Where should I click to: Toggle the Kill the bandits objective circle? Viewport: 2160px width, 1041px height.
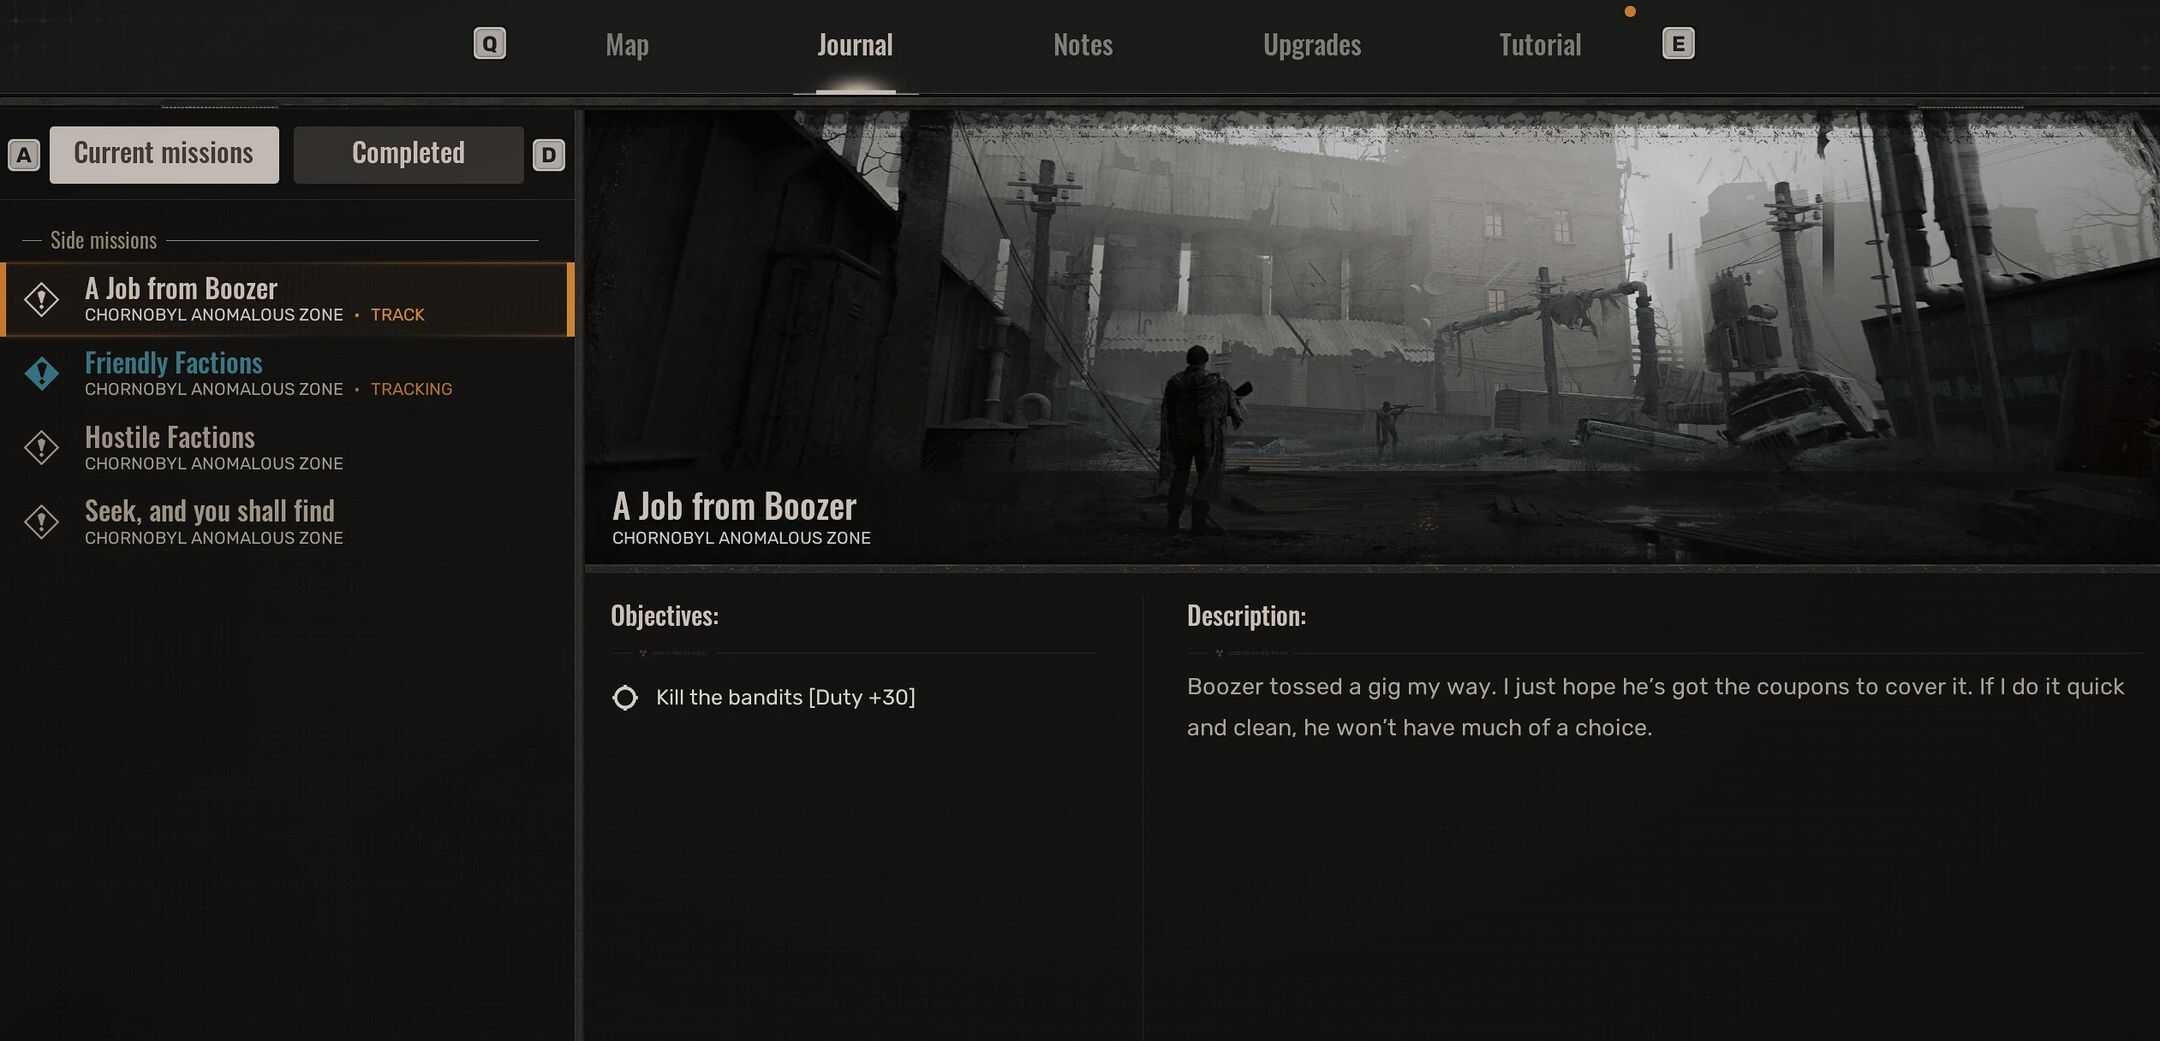[625, 698]
